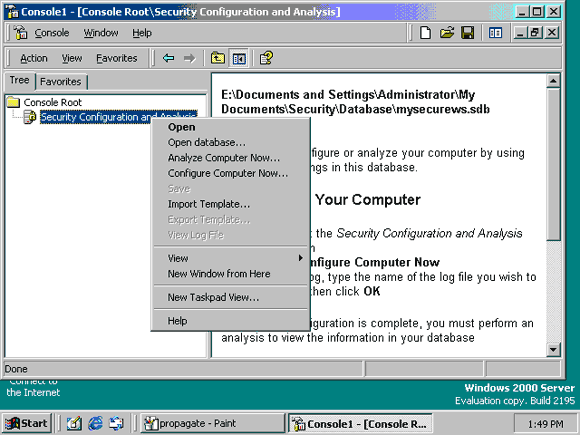The width and height of the screenshot is (580, 435).
Task: Save the console with the floppy disk icon
Action: [x=468, y=33]
